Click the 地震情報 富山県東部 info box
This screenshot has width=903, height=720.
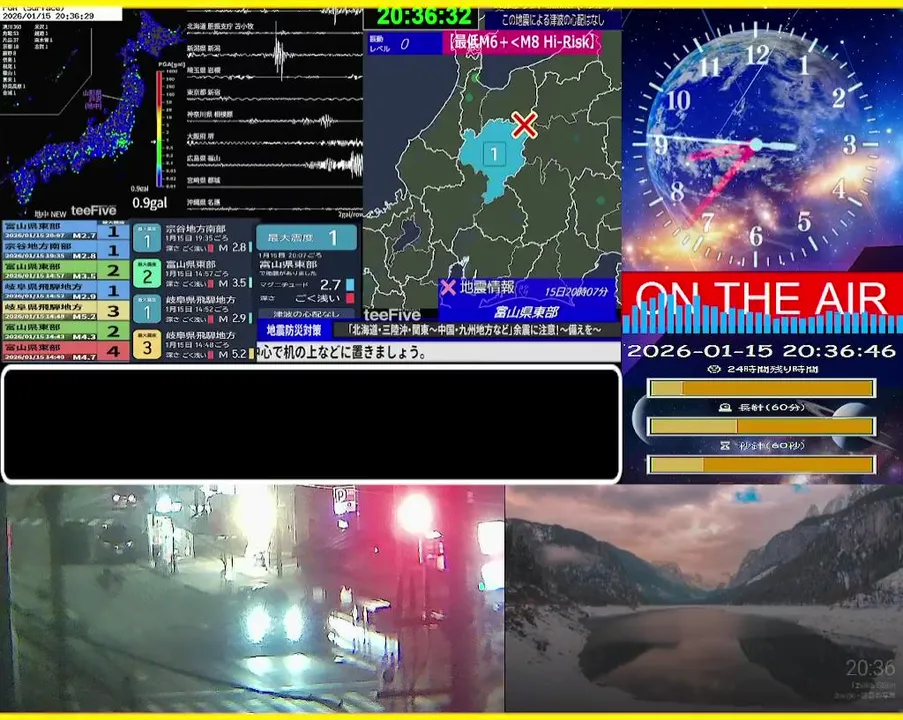(527, 300)
